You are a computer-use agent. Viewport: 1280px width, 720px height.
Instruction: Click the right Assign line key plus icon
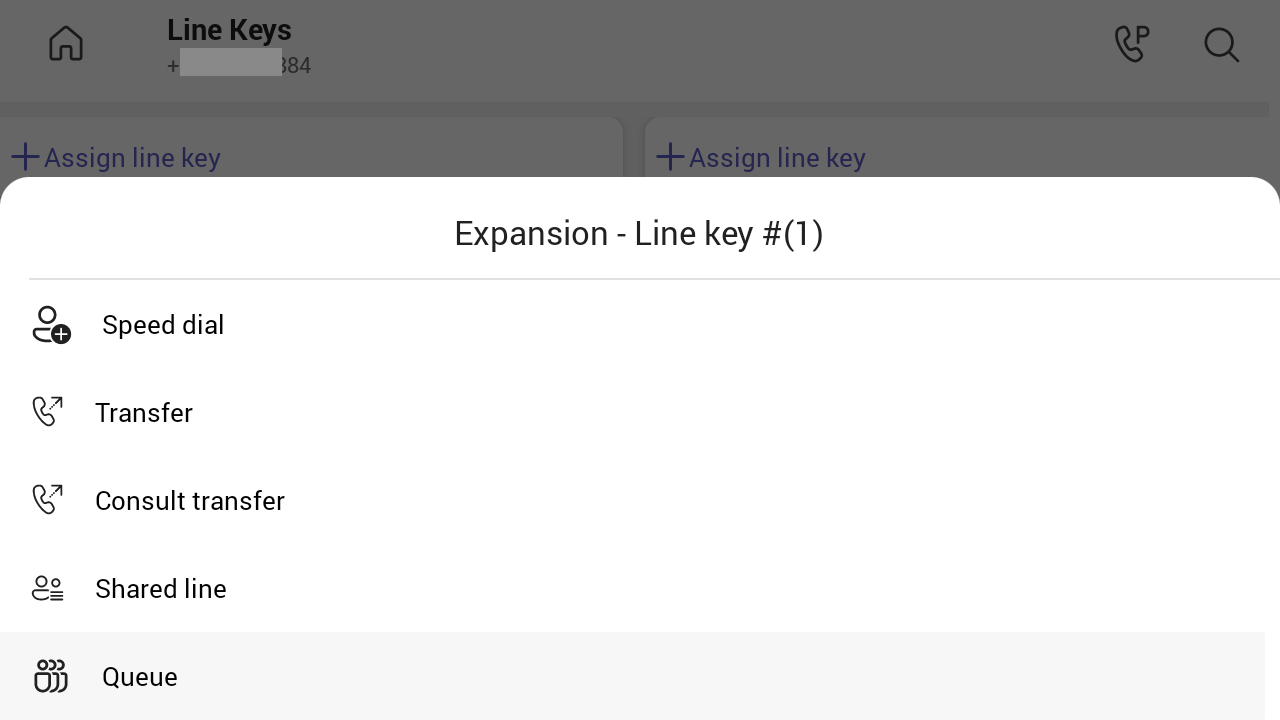(670, 157)
